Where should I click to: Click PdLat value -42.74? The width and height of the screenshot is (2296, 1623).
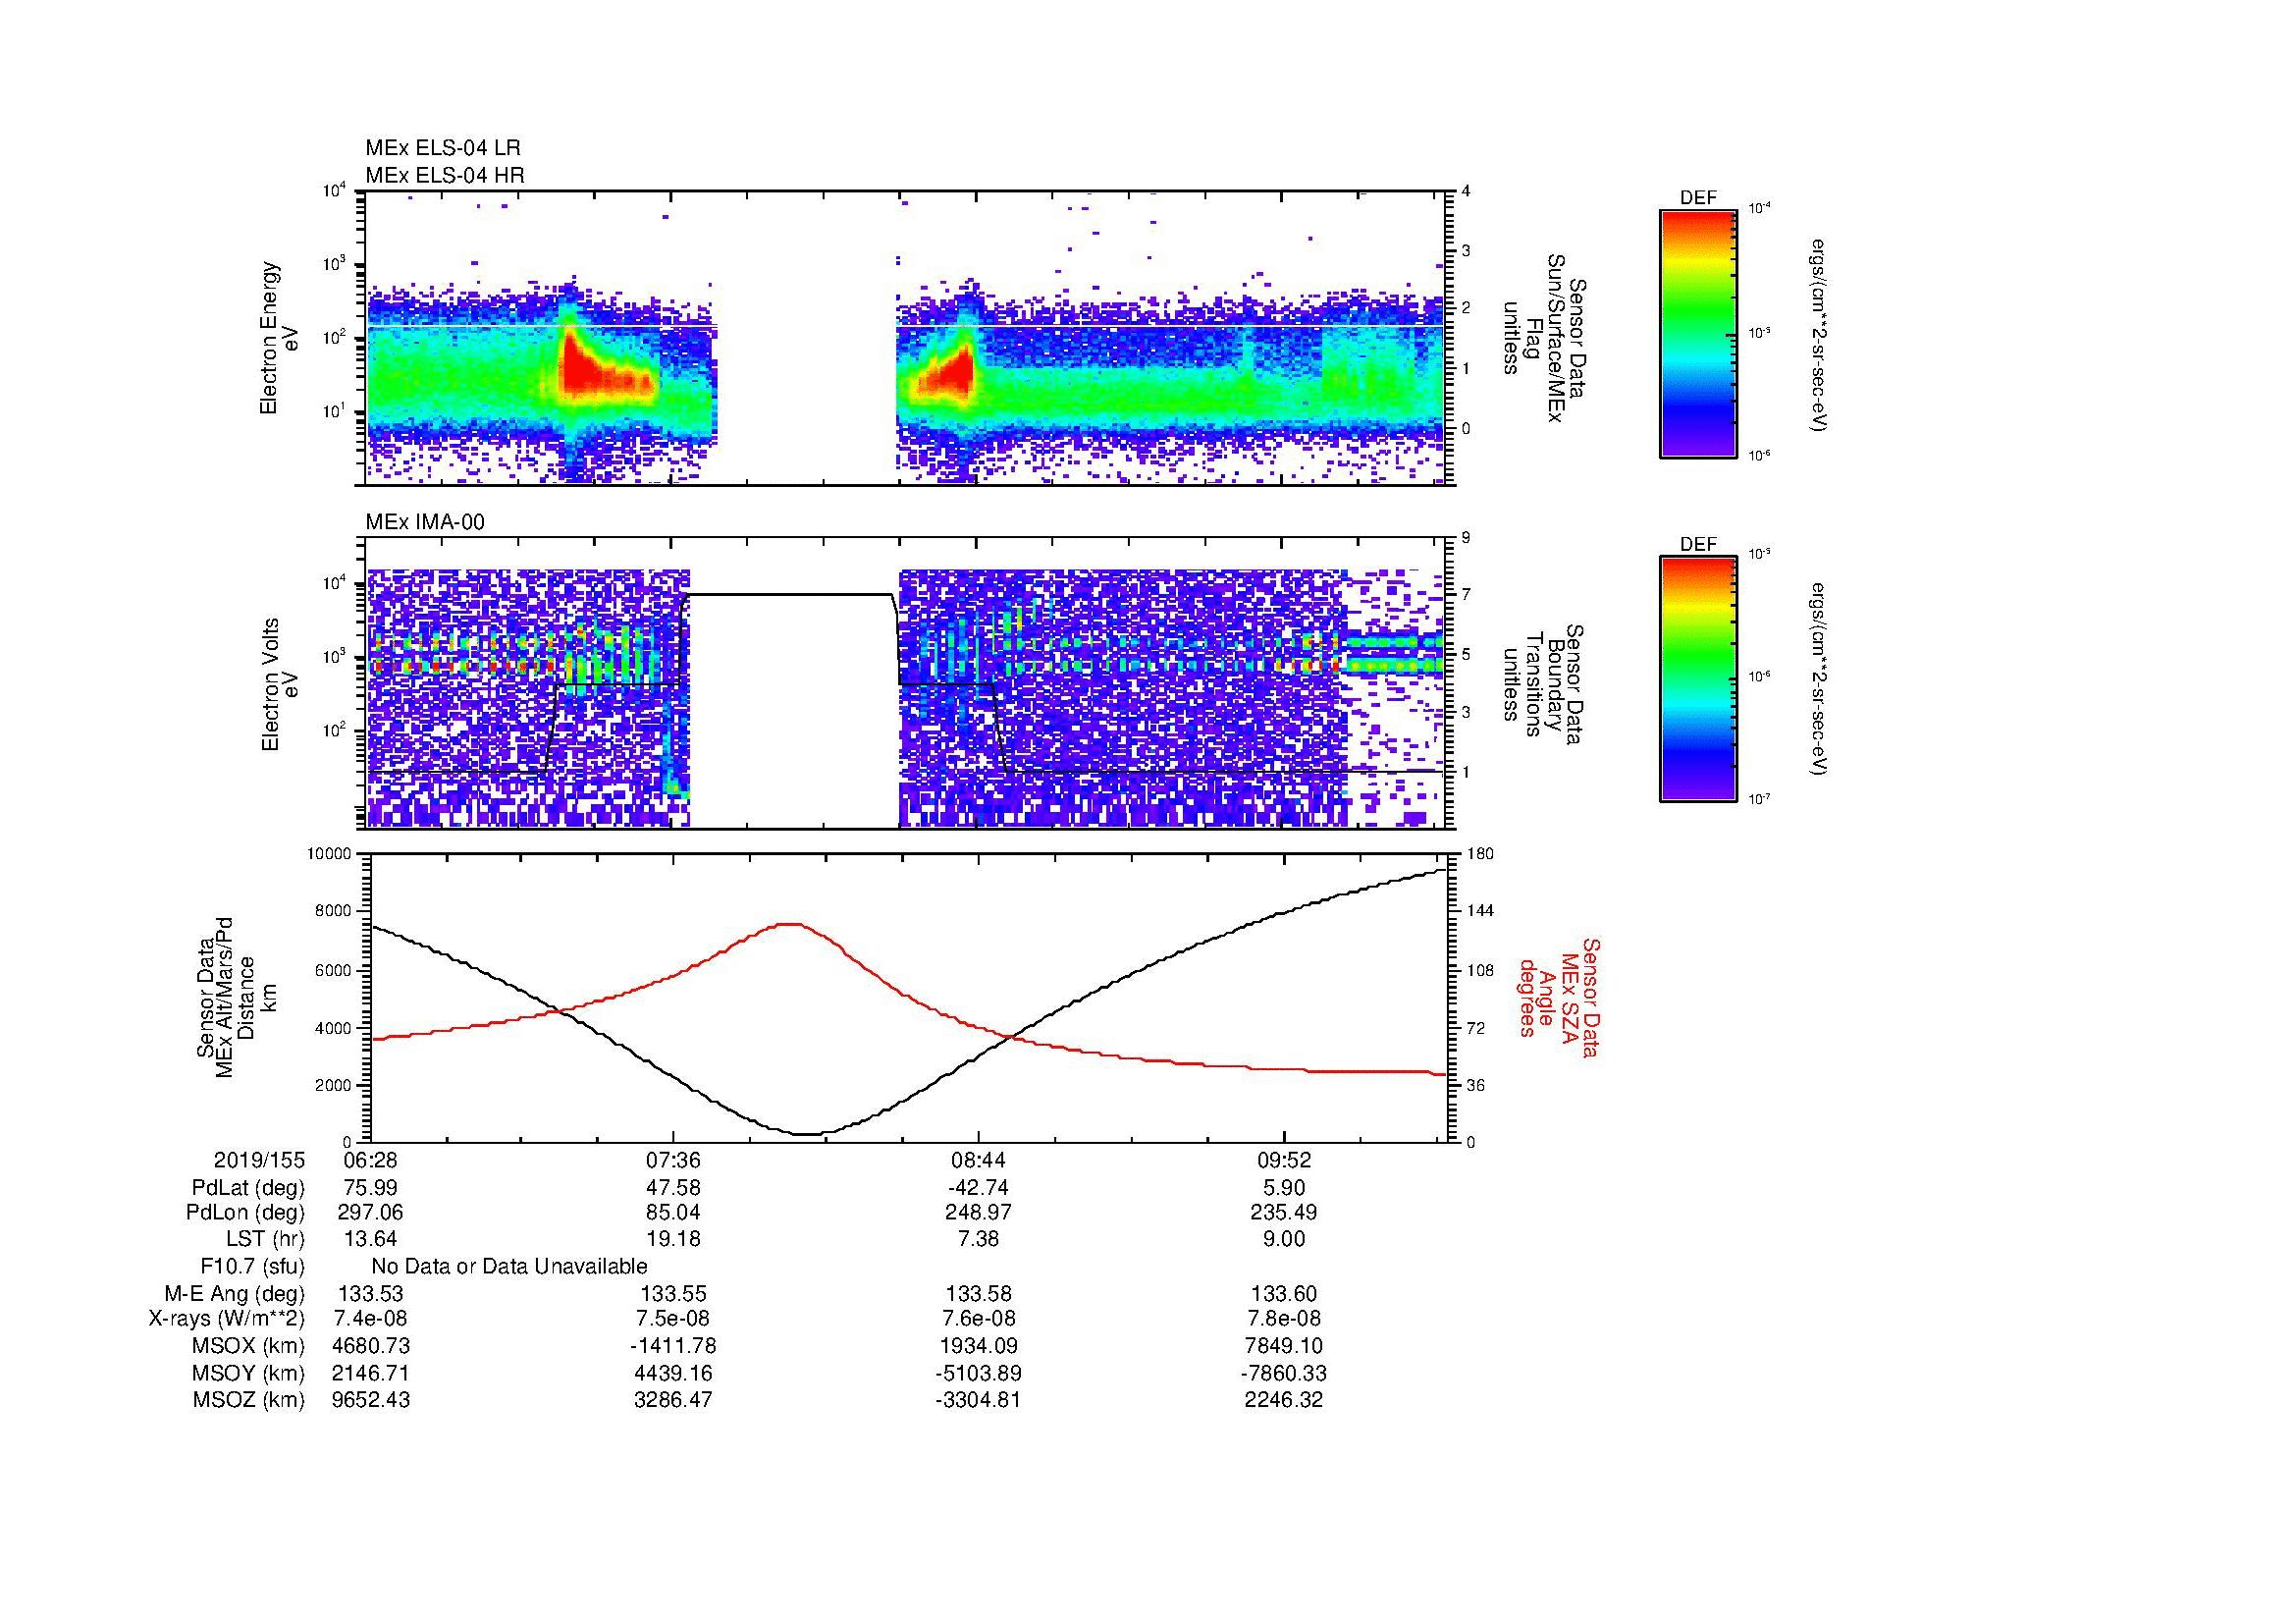pyautogui.click(x=978, y=1188)
